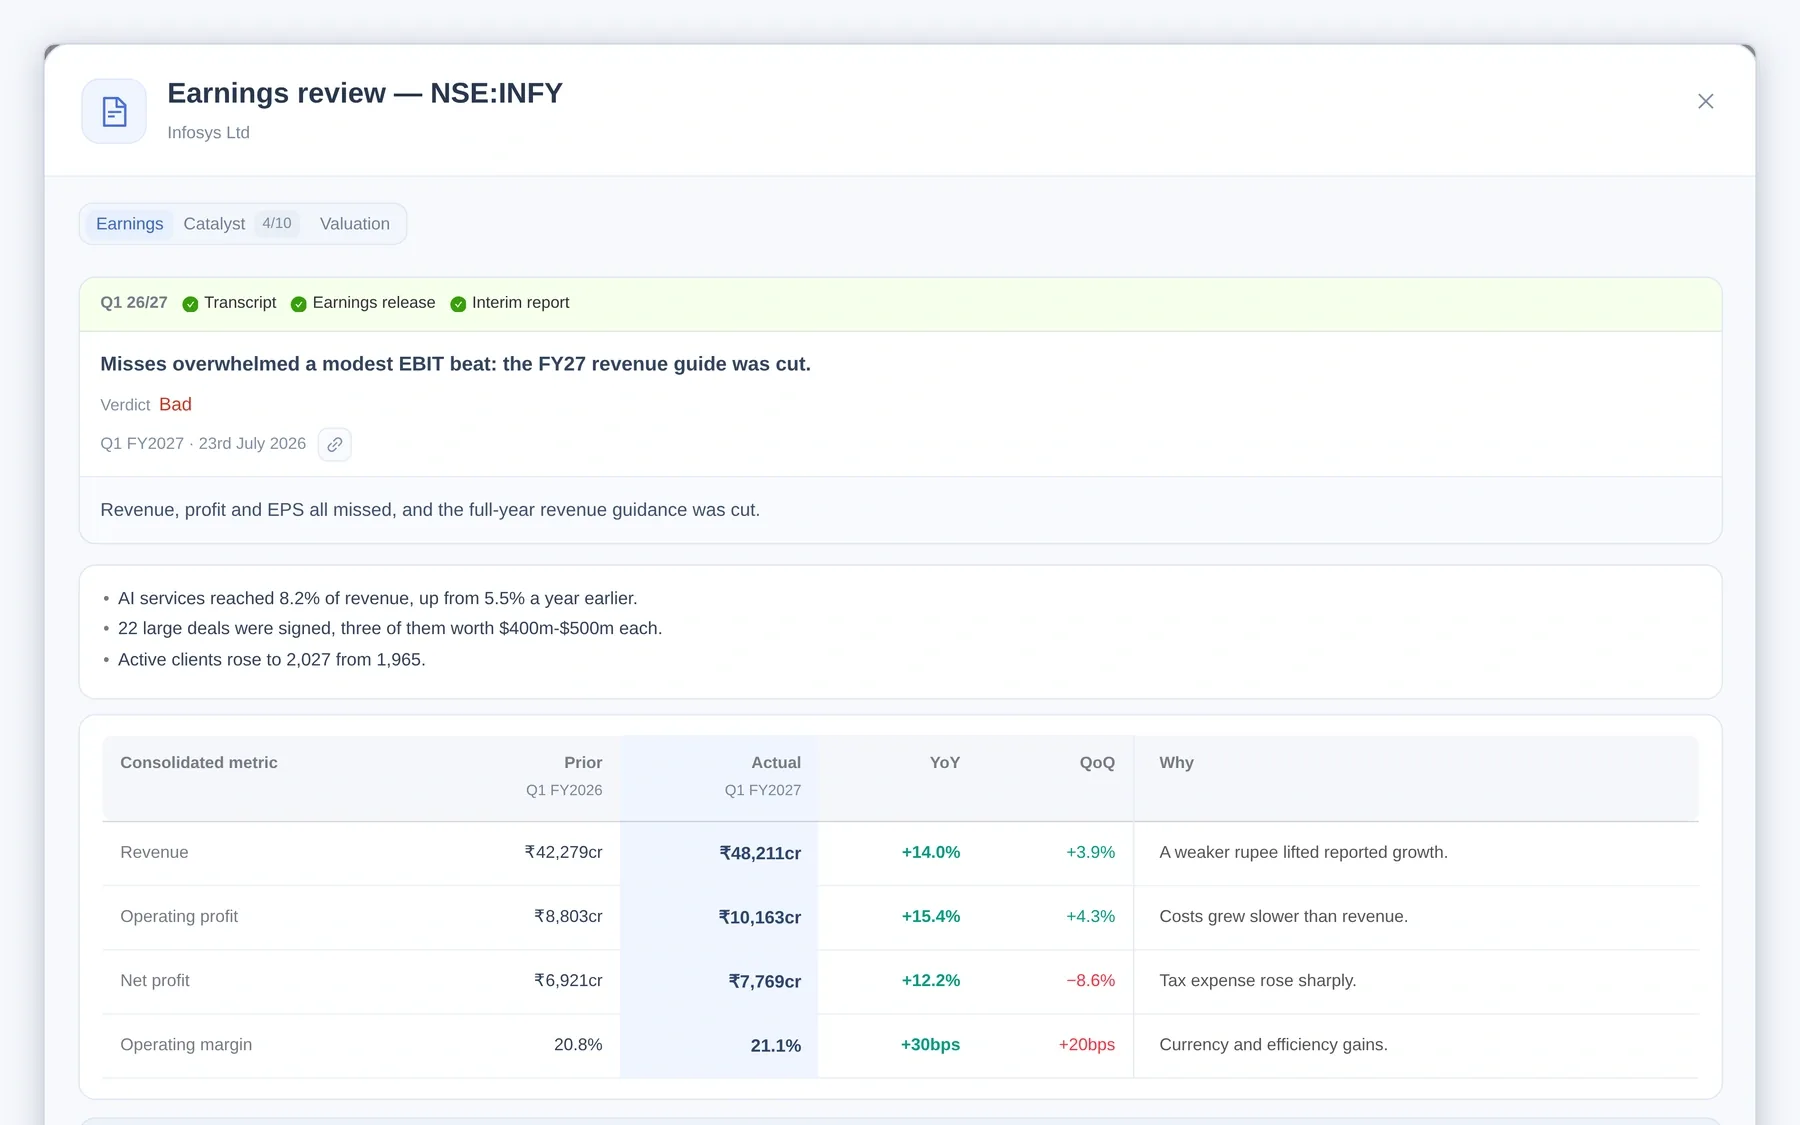Image resolution: width=1800 pixels, height=1125 pixels.
Task: Click the Operating margin YoY +30bps
Action: tap(930, 1045)
